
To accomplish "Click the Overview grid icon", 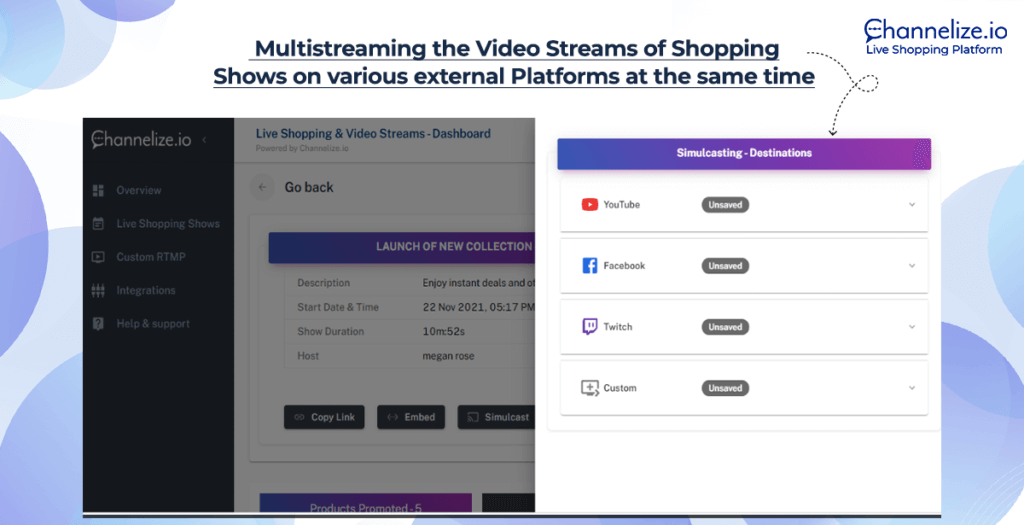I will click(98, 190).
